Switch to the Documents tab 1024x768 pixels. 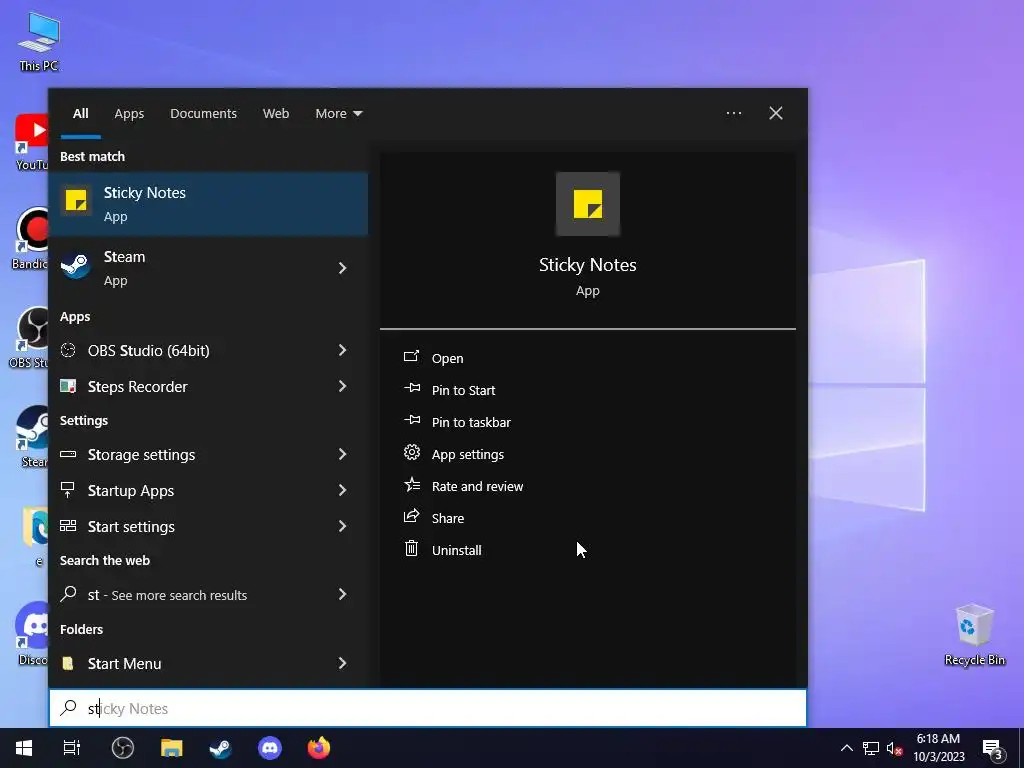(203, 114)
